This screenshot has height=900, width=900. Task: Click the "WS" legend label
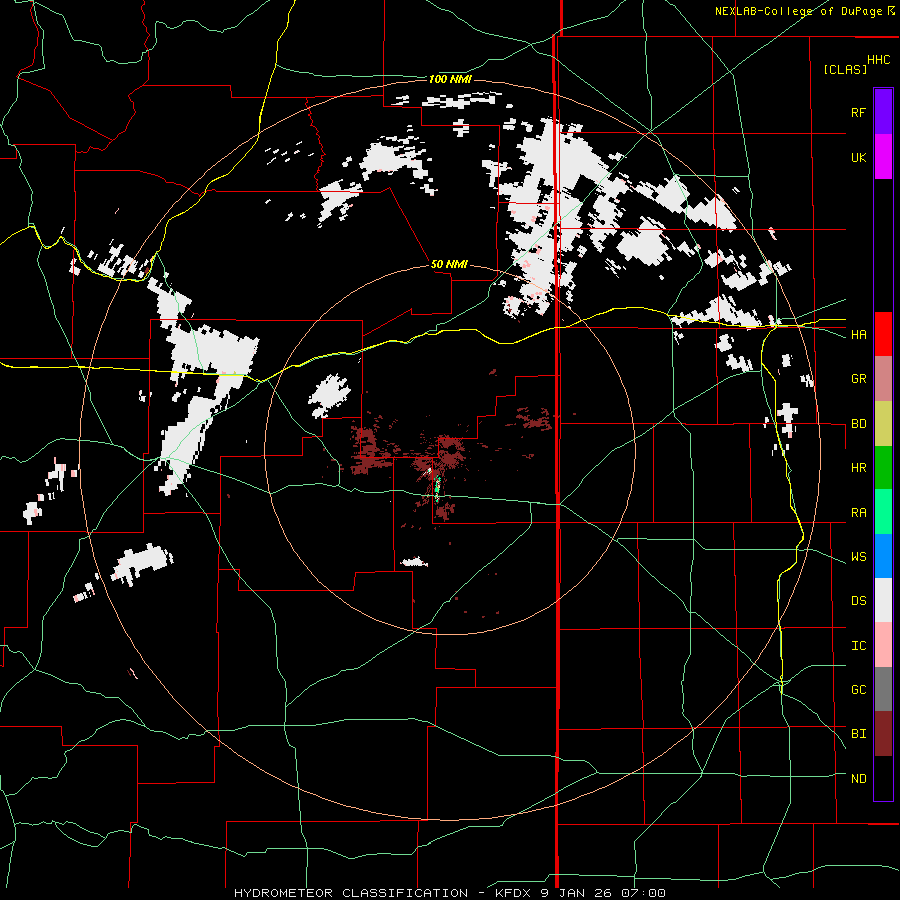[x=858, y=557]
